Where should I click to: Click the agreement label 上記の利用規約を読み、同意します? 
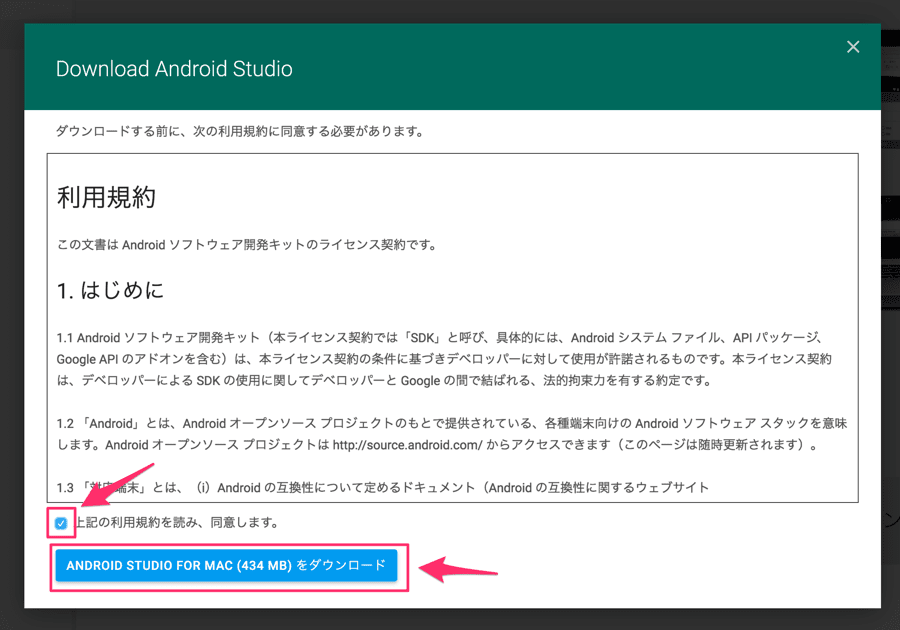pyautogui.click(x=178, y=523)
